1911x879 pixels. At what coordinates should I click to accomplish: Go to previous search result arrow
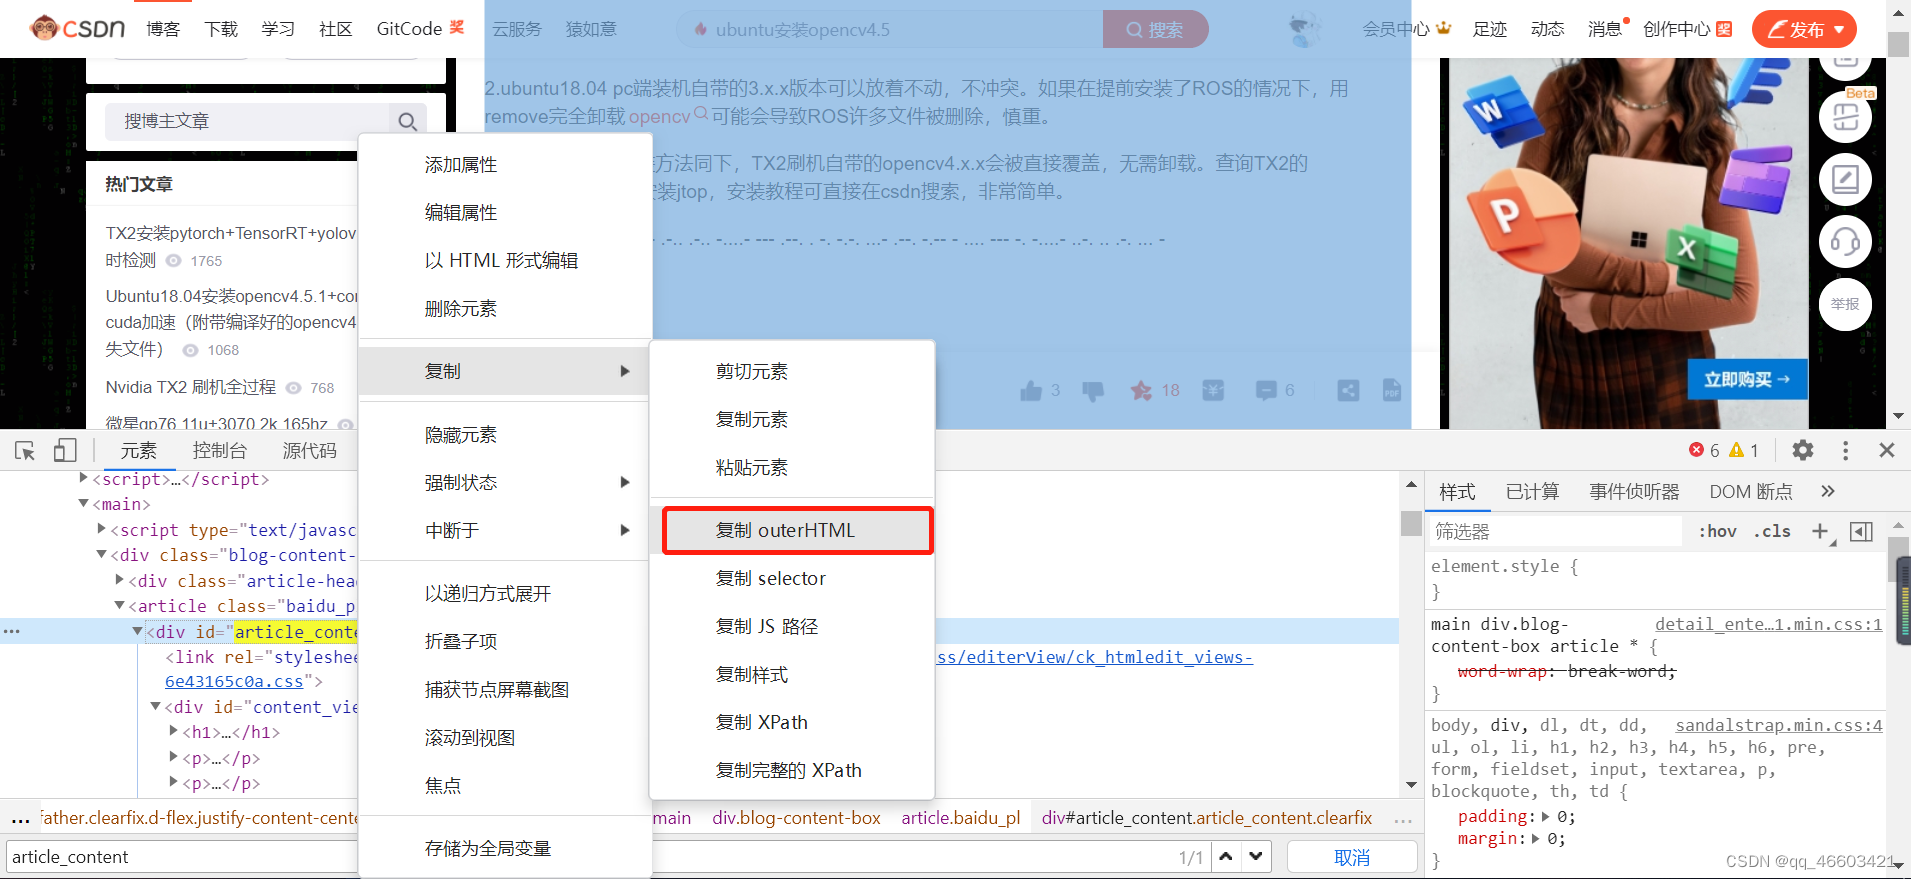pos(1226,857)
